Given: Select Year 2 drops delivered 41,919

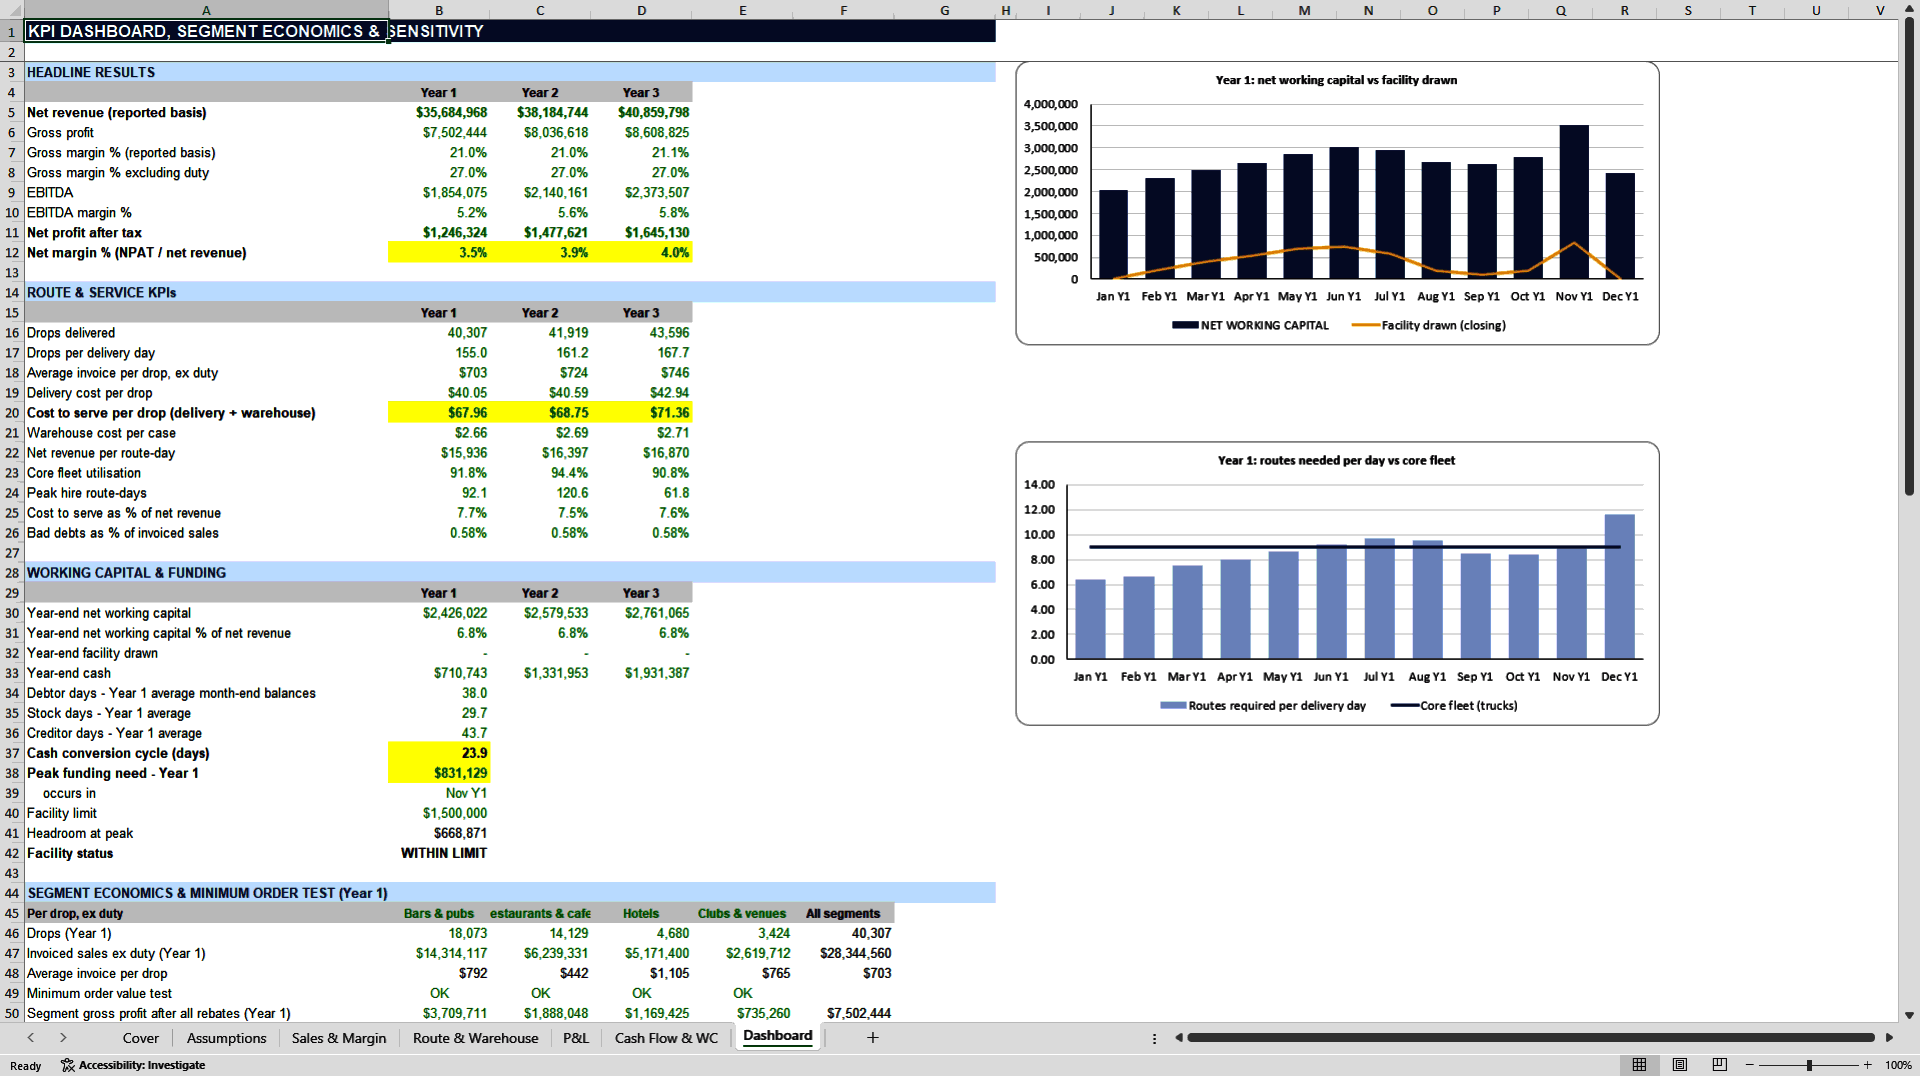Looking at the screenshot, I should (x=540, y=332).
